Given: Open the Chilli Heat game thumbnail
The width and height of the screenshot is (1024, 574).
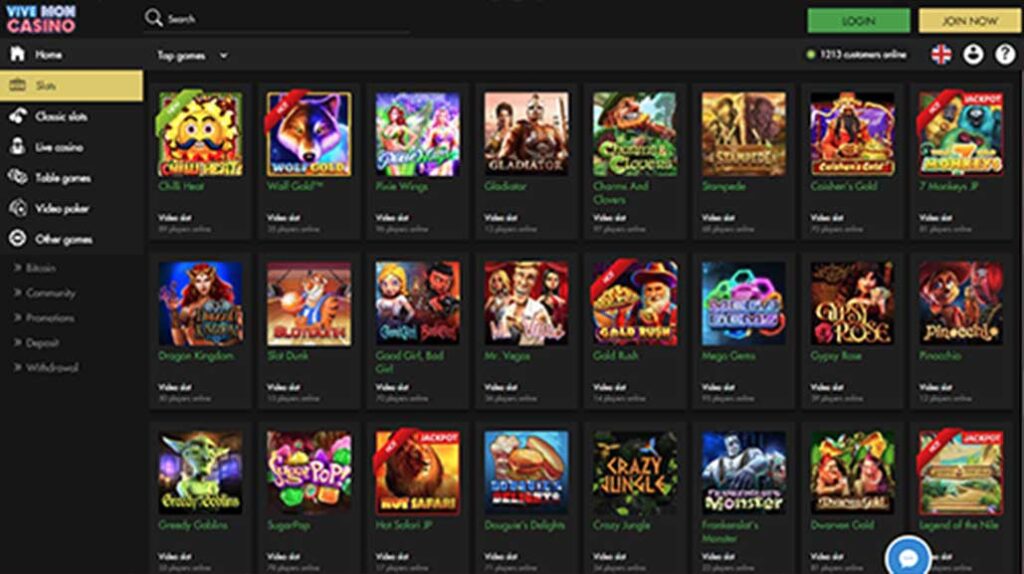Looking at the screenshot, I should tap(200, 134).
